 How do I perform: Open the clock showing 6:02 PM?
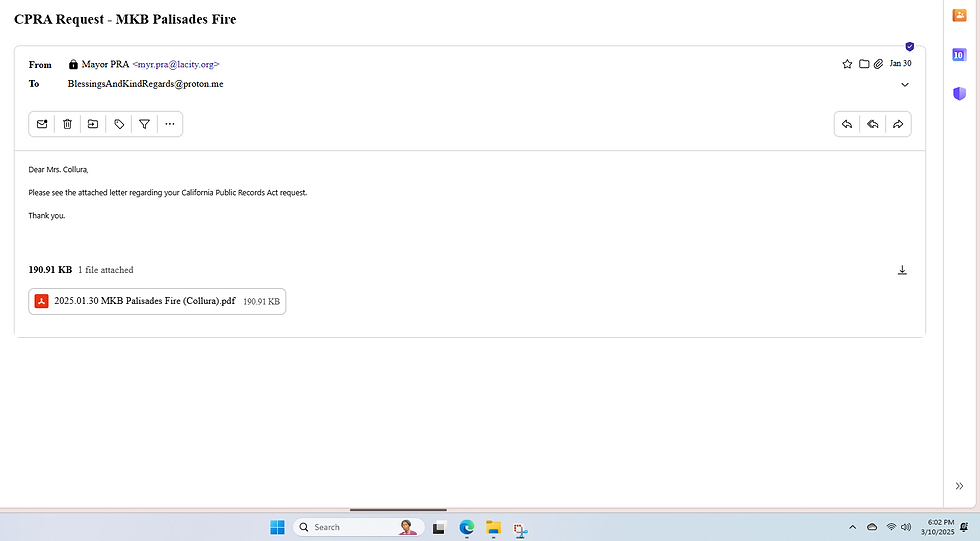click(938, 527)
